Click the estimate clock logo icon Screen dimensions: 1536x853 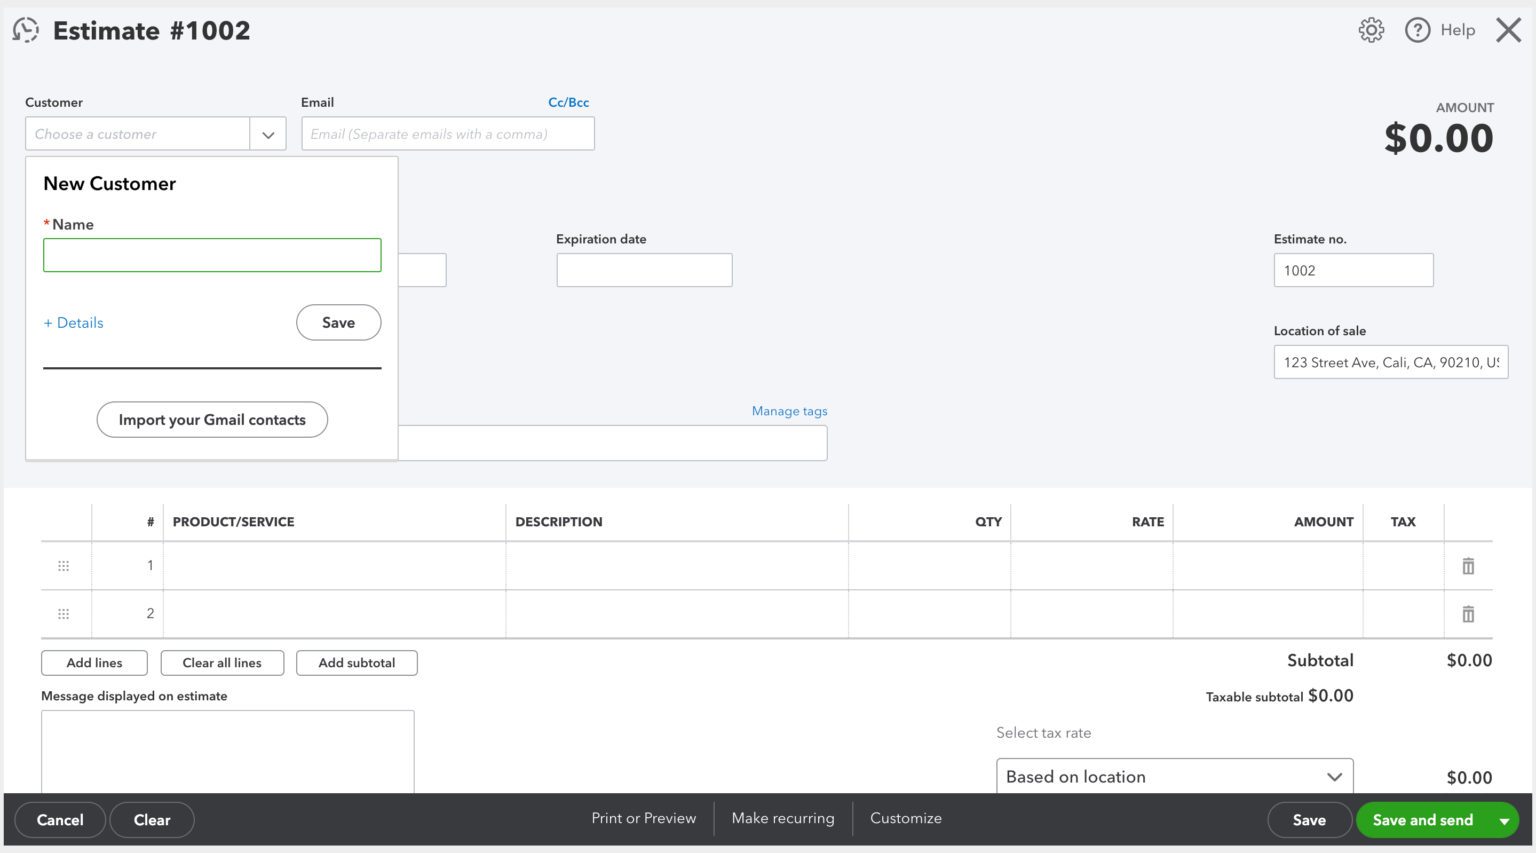(25, 30)
